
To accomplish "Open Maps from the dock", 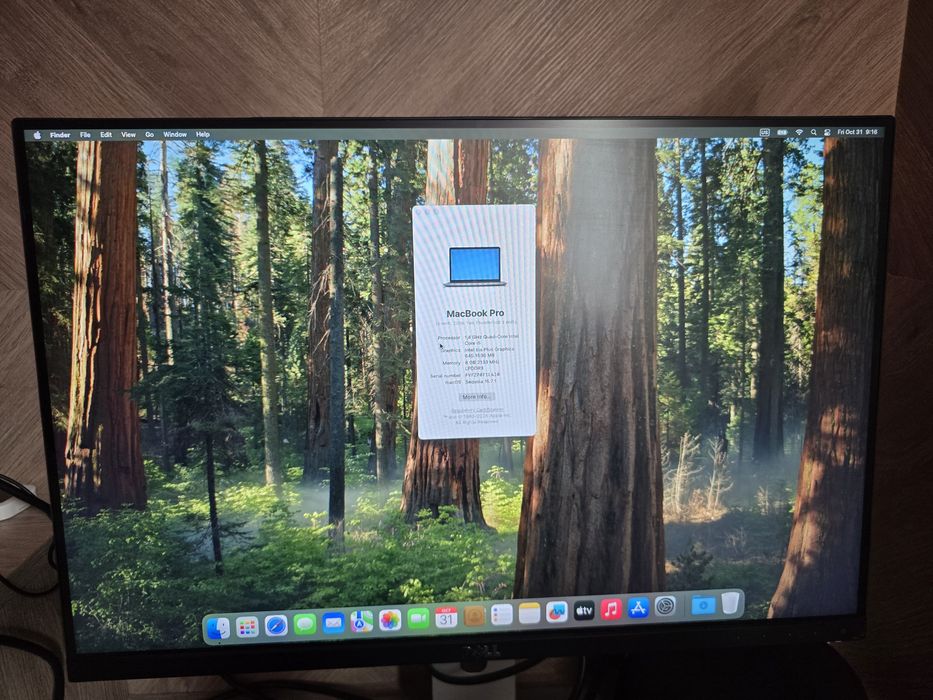I will 361,621.
